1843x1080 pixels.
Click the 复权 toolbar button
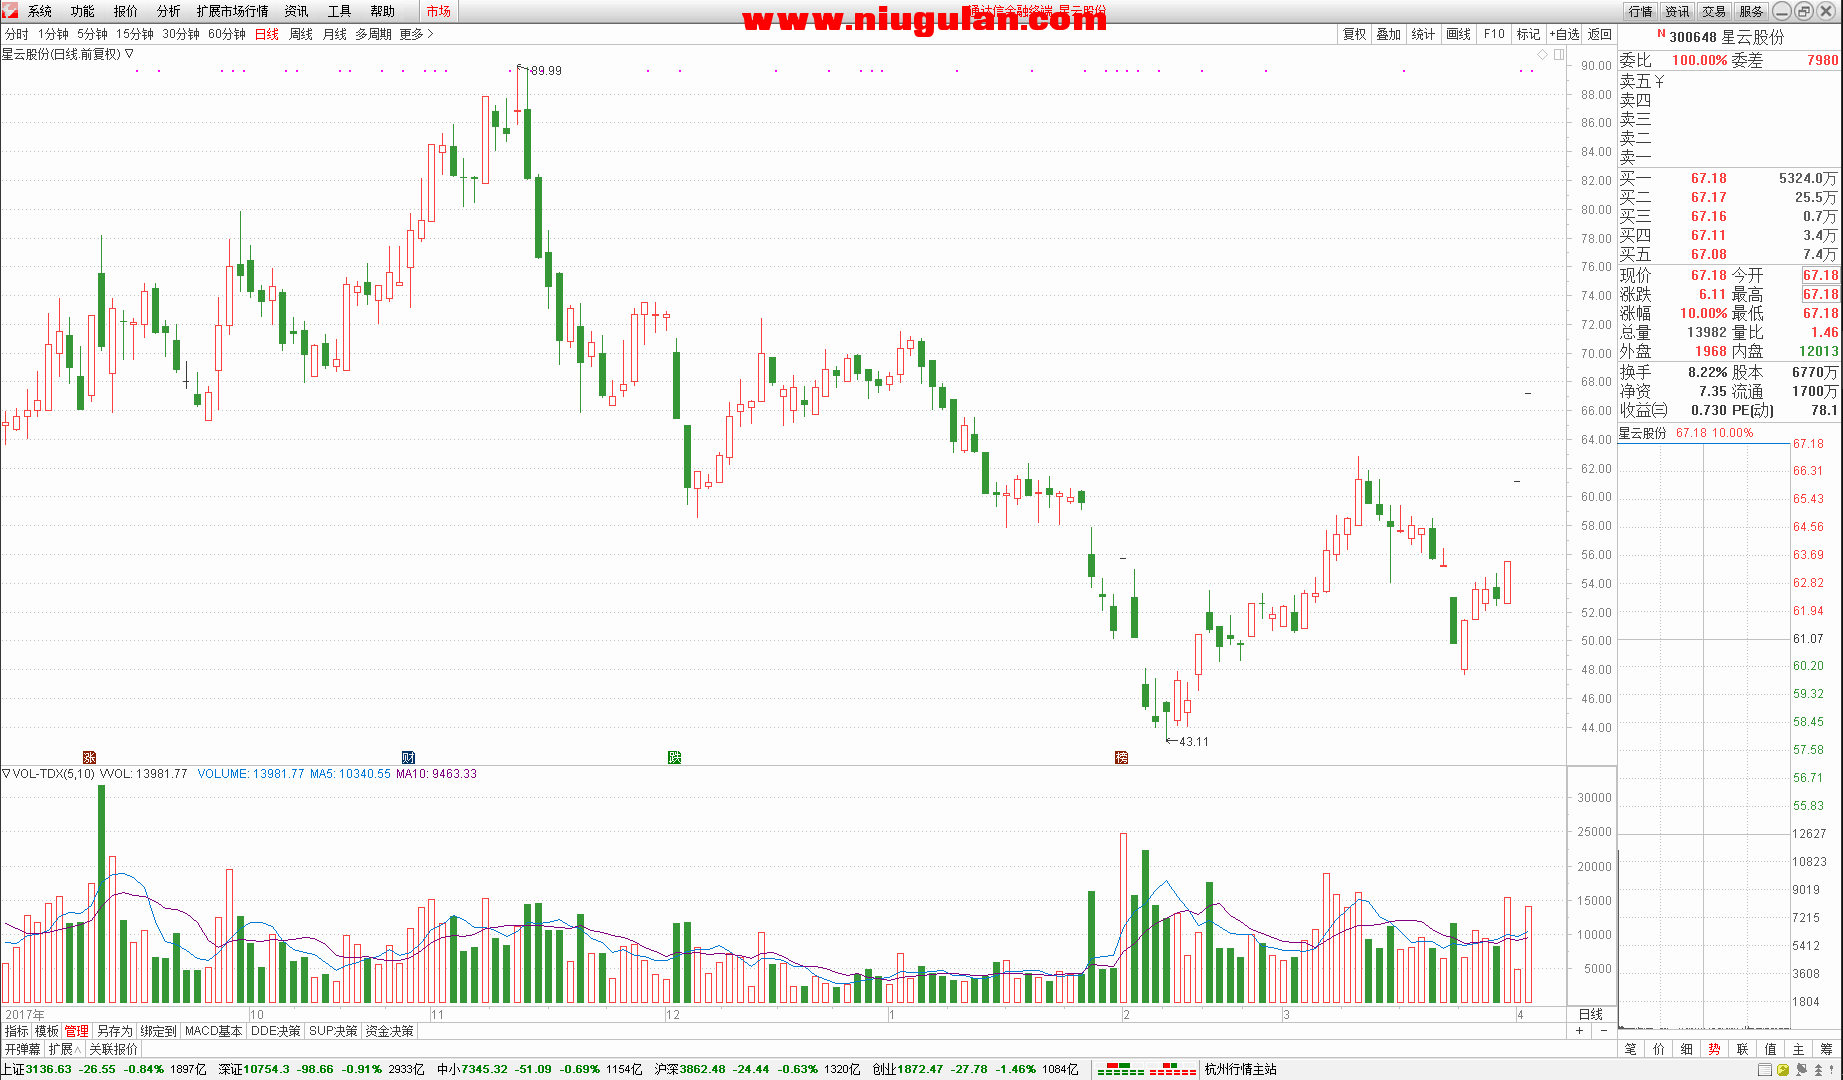[x=1354, y=34]
